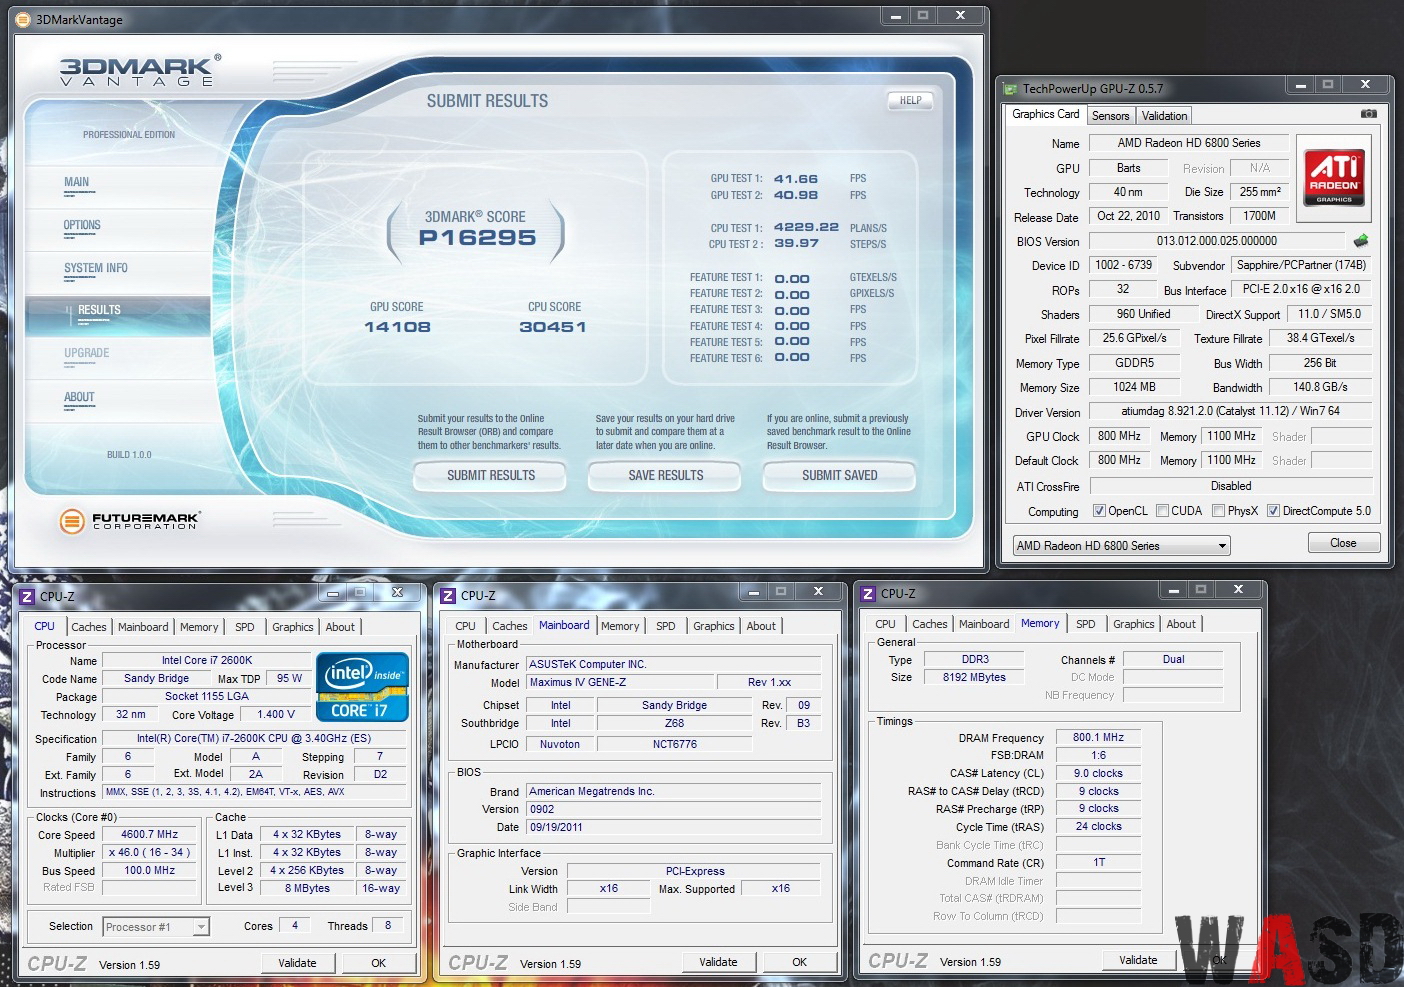Click Validate in the CPU-Z Memory window
The image size is (1404, 987).
1138,960
